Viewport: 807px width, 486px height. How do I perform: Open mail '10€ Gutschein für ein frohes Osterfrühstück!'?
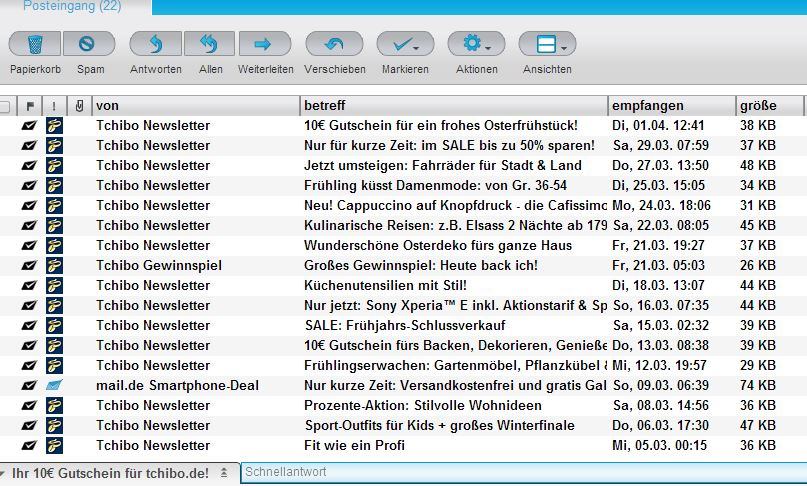(441, 126)
